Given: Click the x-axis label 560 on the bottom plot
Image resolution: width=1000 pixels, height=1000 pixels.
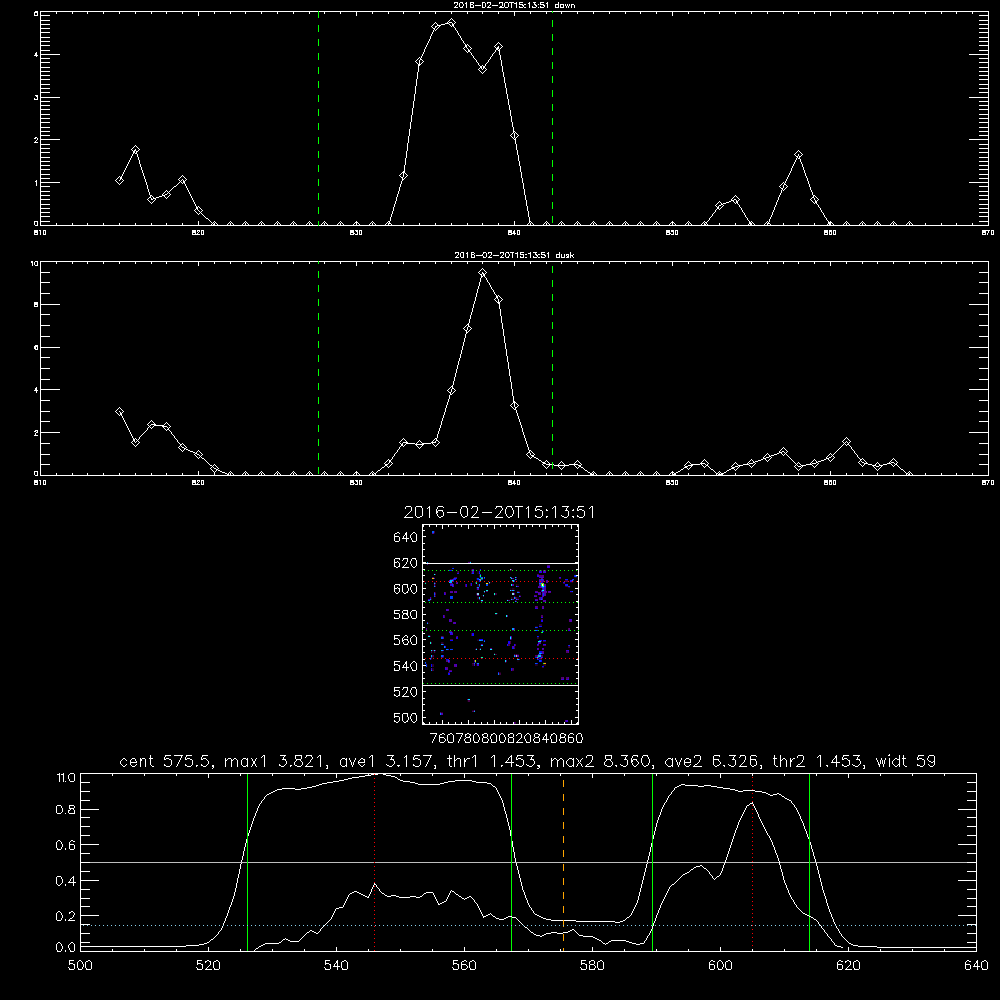Looking at the screenshot, I should [x=464, y=966].
